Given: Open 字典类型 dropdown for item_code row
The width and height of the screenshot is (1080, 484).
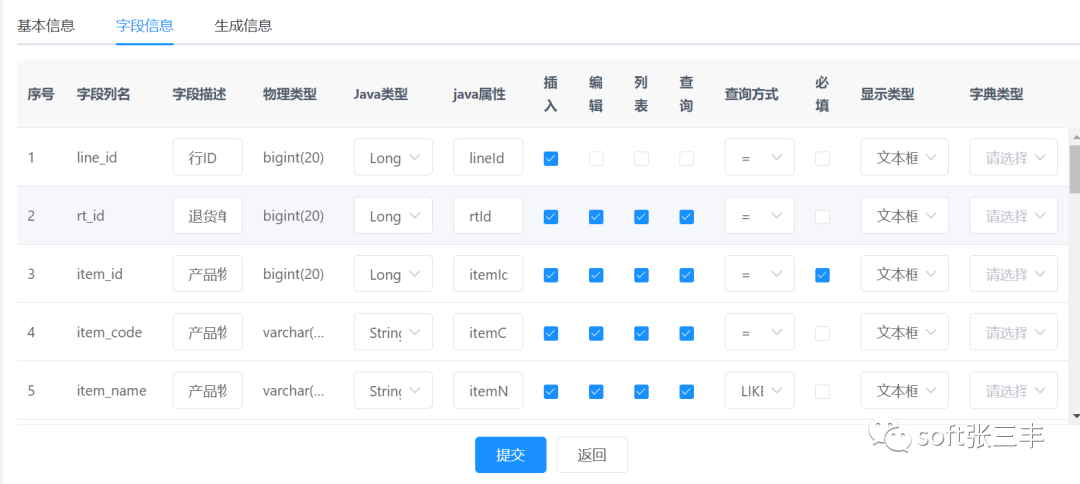Looking at the screenshot, I should pos(1013,333).
